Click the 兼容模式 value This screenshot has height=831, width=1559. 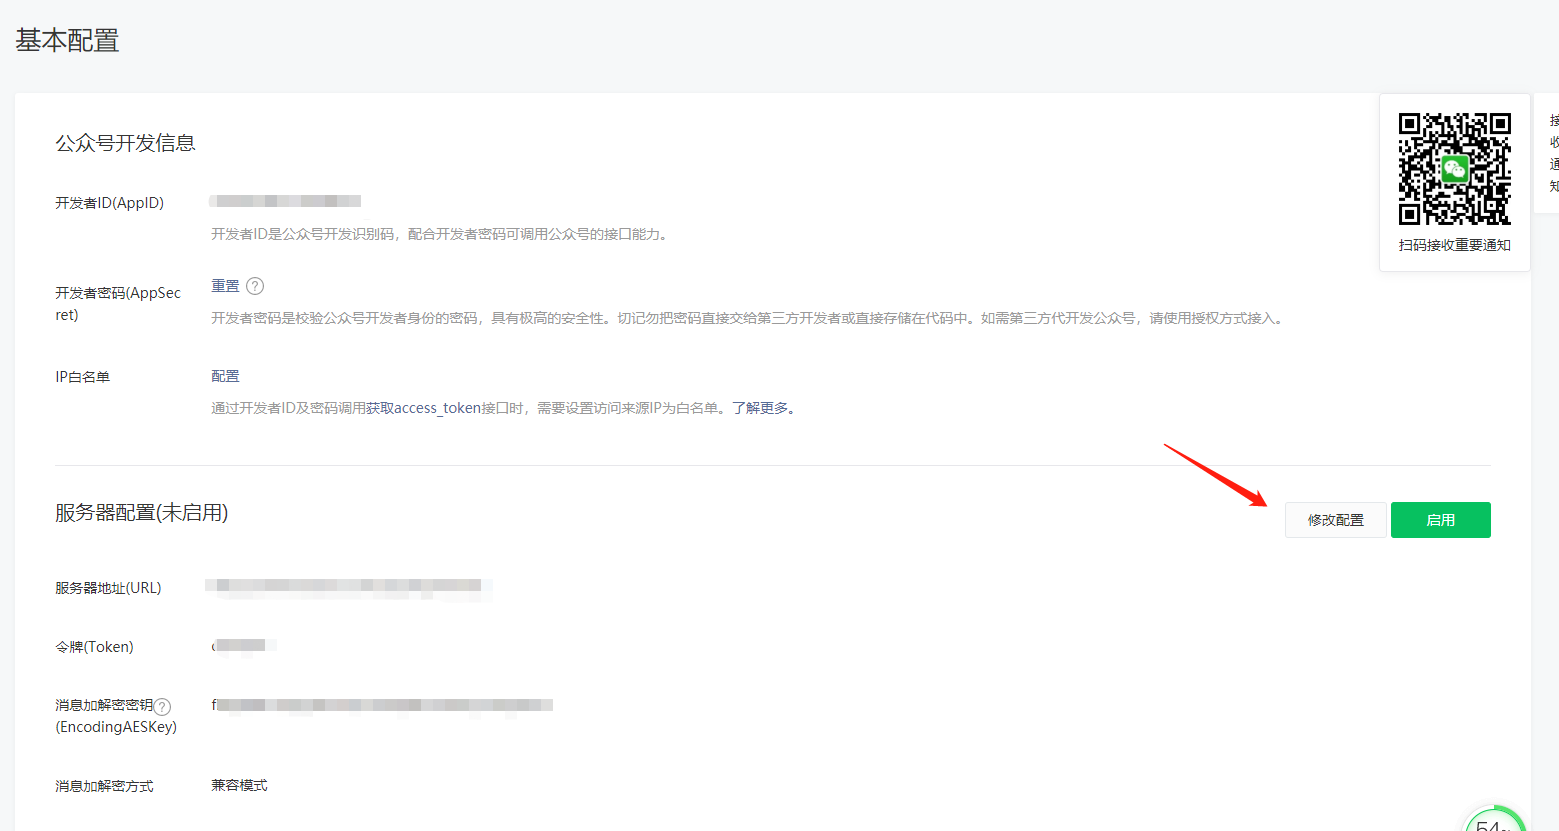point(239,785)
